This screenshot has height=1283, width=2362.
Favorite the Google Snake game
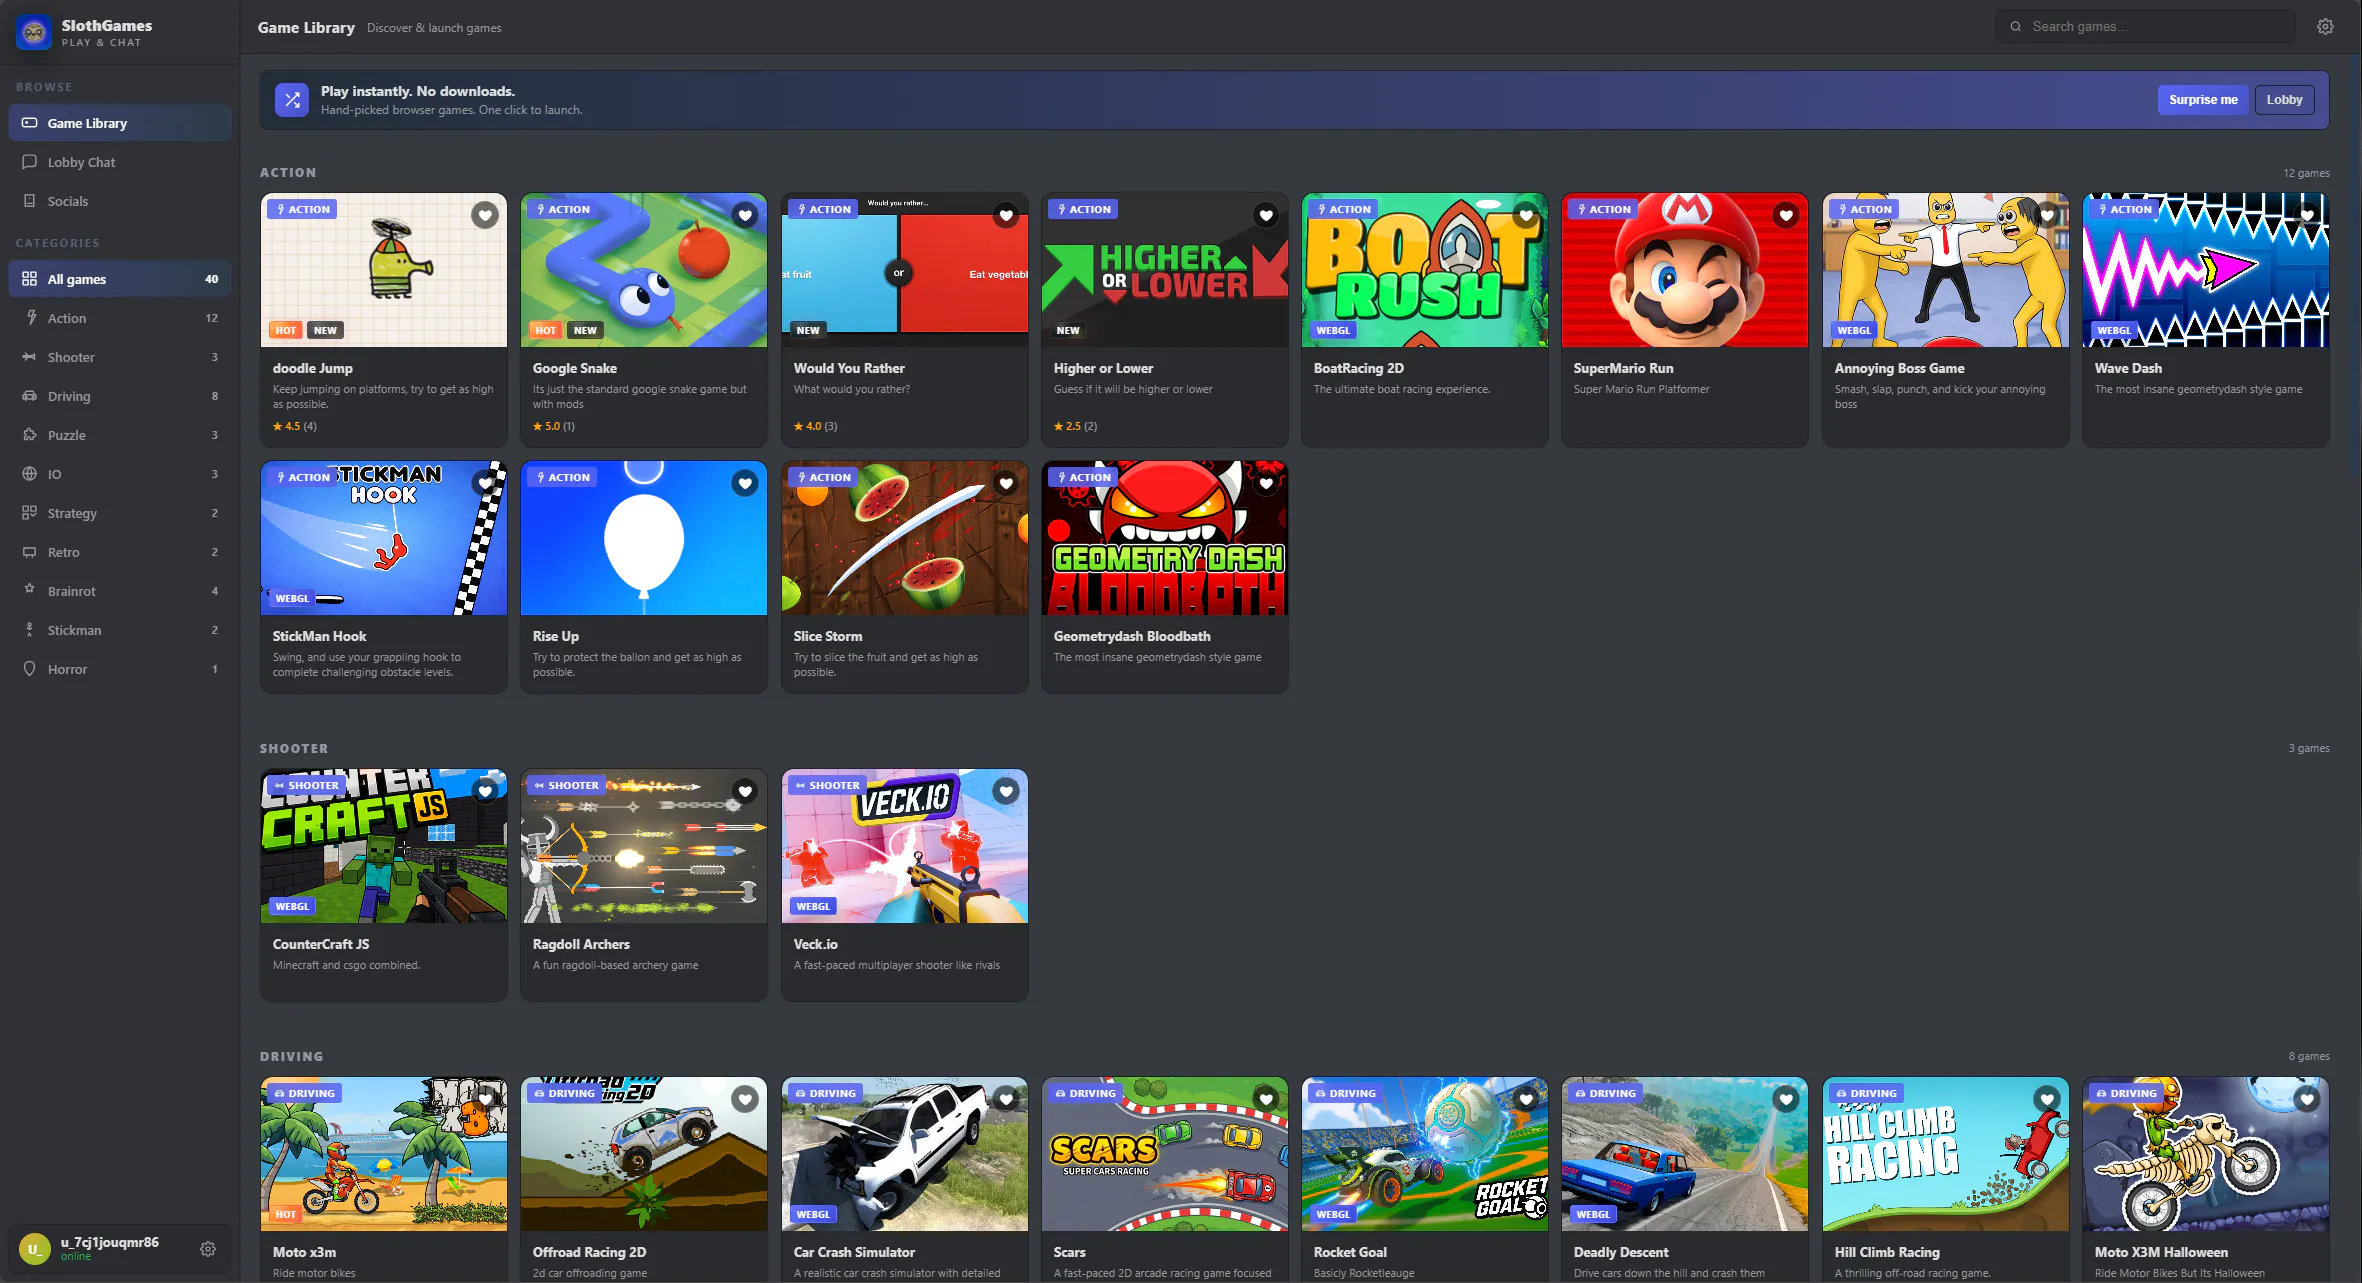[x=745, y=215]
